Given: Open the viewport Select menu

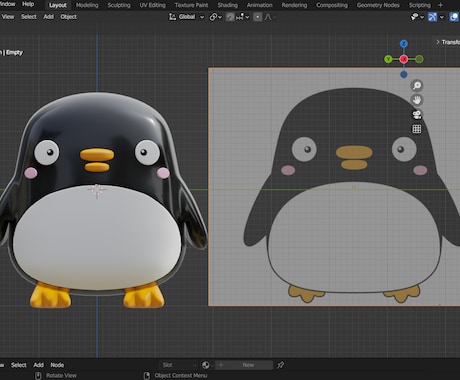Looking at the screenshot, I should tap(29, 17).
